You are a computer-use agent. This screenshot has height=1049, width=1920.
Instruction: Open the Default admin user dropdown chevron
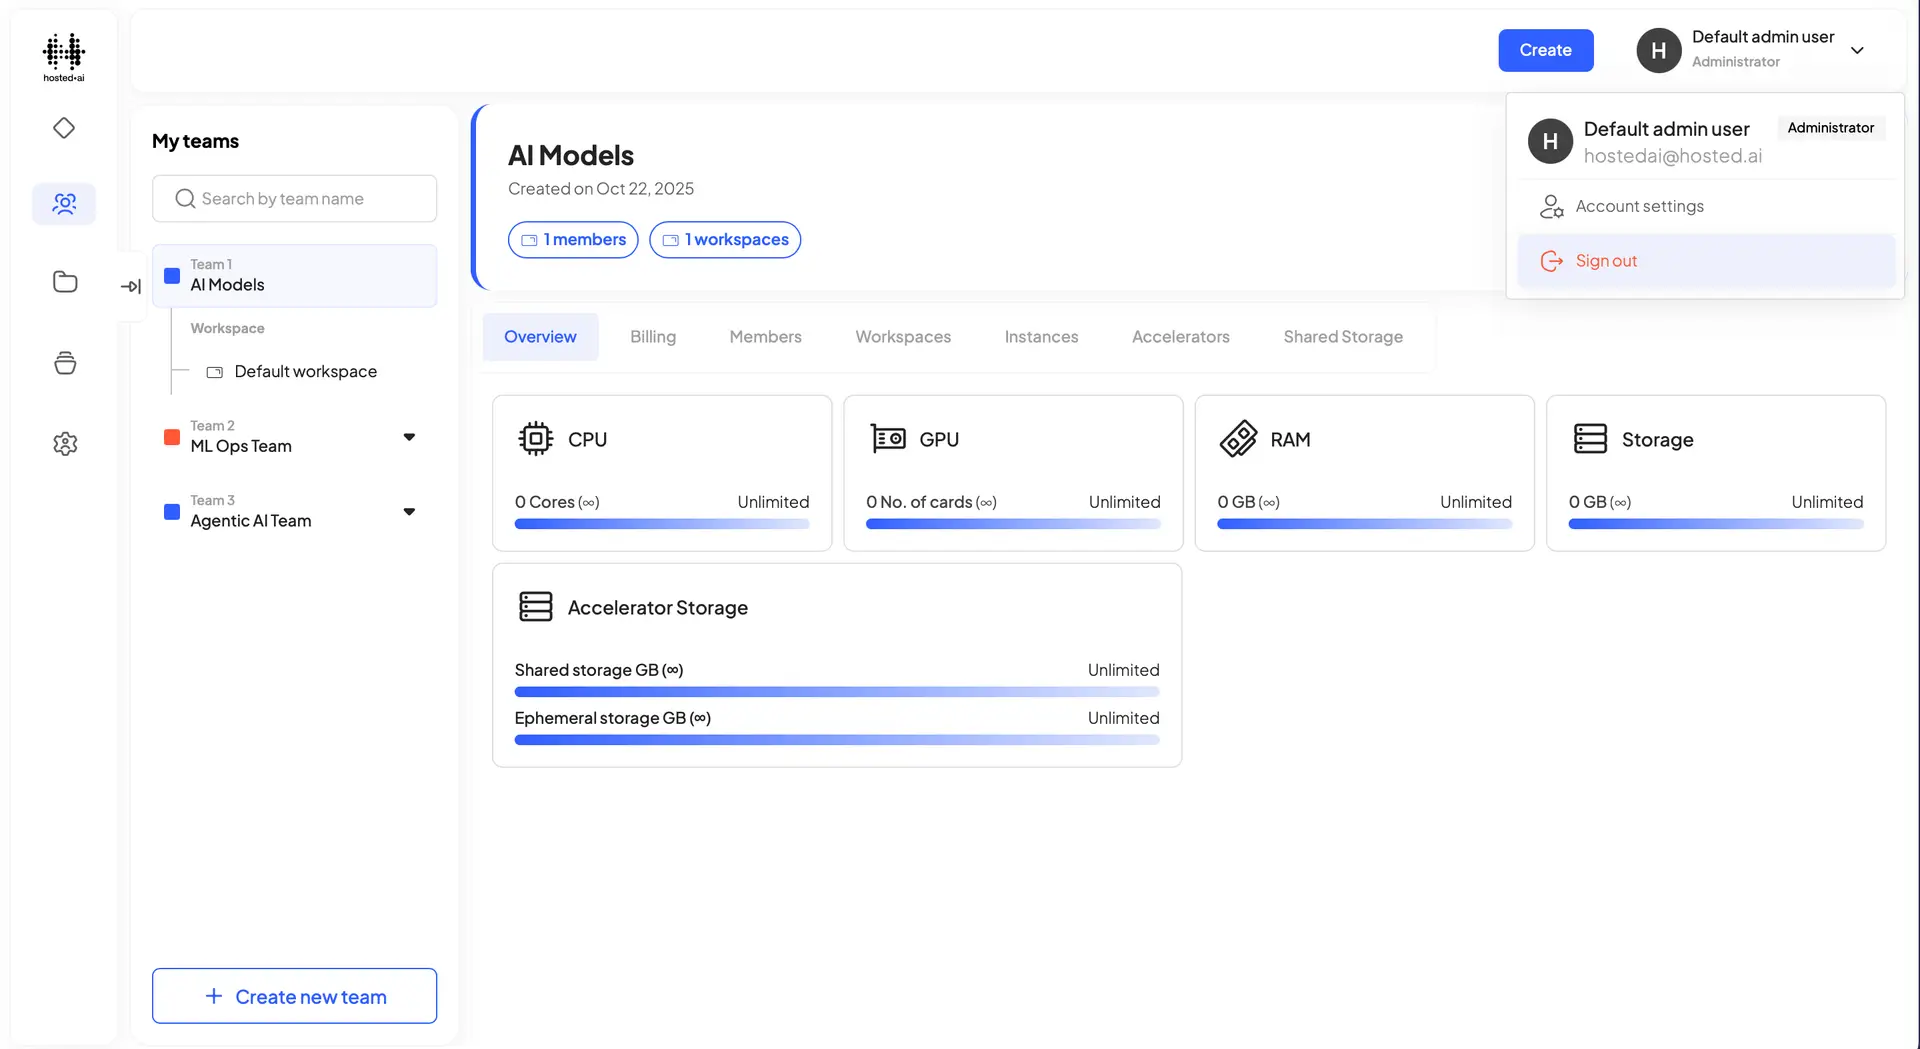1859,49
